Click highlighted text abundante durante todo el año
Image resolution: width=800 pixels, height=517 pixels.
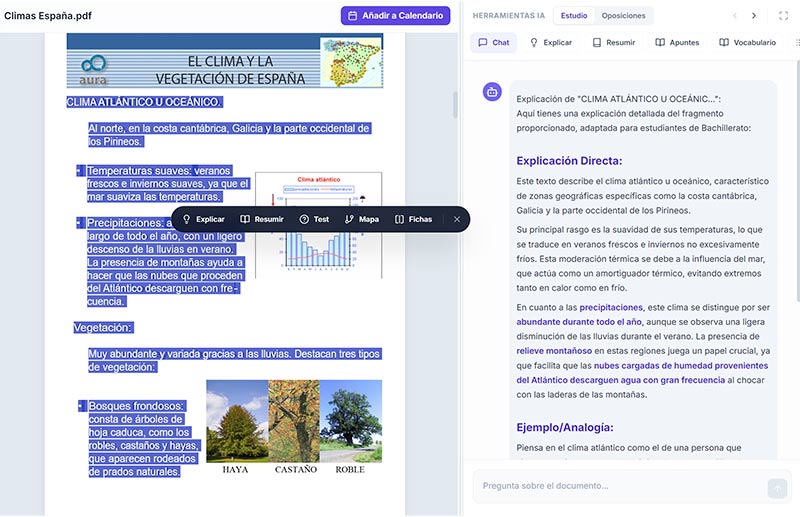tap(579, 322)
